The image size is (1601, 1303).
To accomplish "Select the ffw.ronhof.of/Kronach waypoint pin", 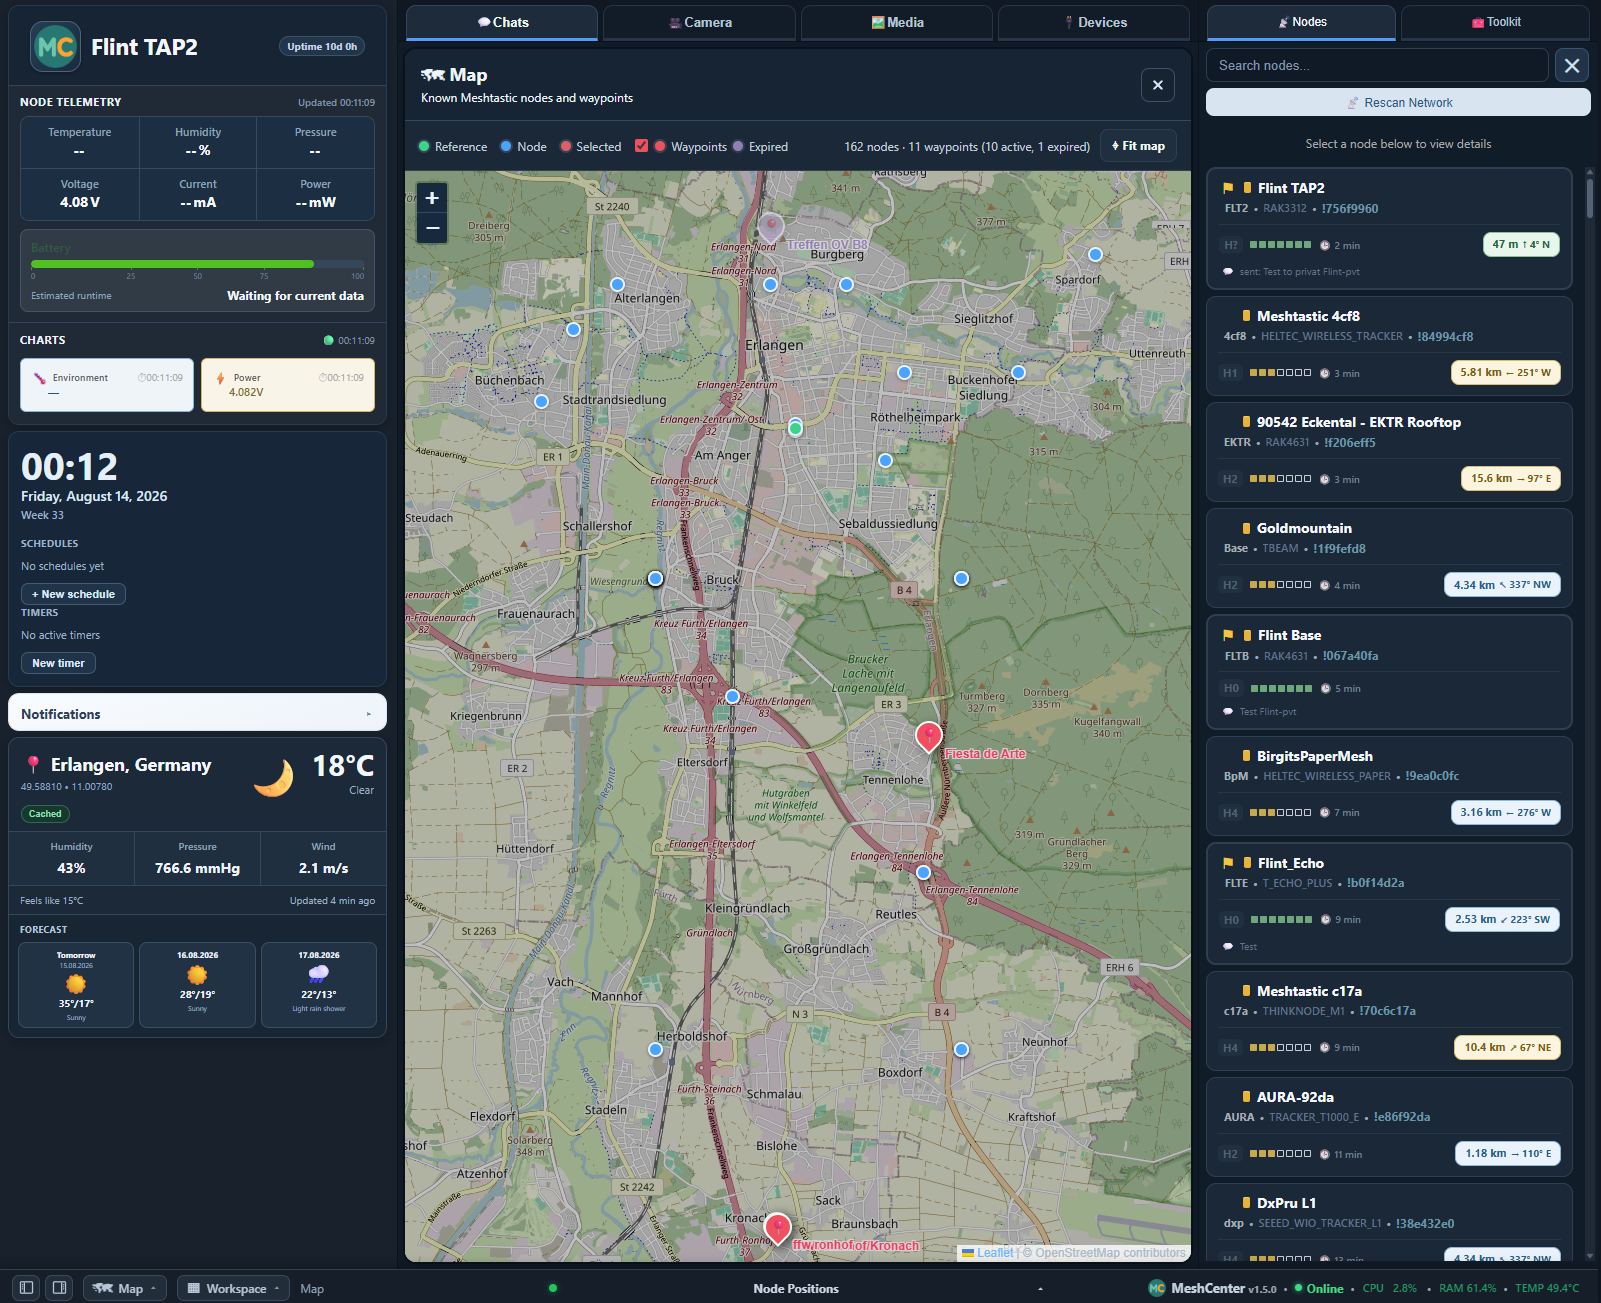I will point(777,1228).
